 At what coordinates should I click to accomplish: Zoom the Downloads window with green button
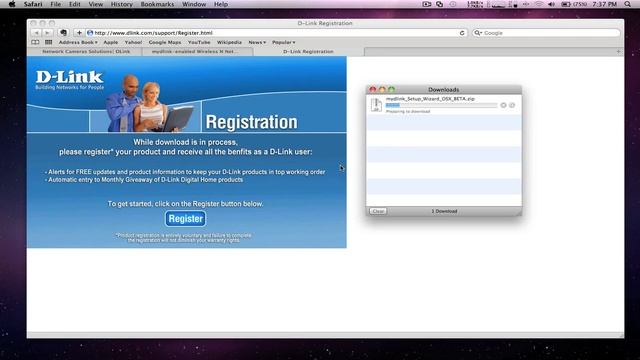click(x=391, y=89)
